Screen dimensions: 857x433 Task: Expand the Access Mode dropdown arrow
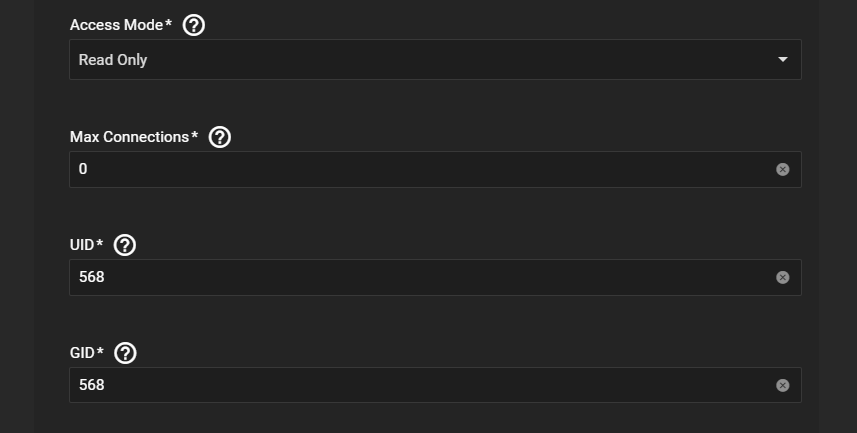(x=782, y=60)
